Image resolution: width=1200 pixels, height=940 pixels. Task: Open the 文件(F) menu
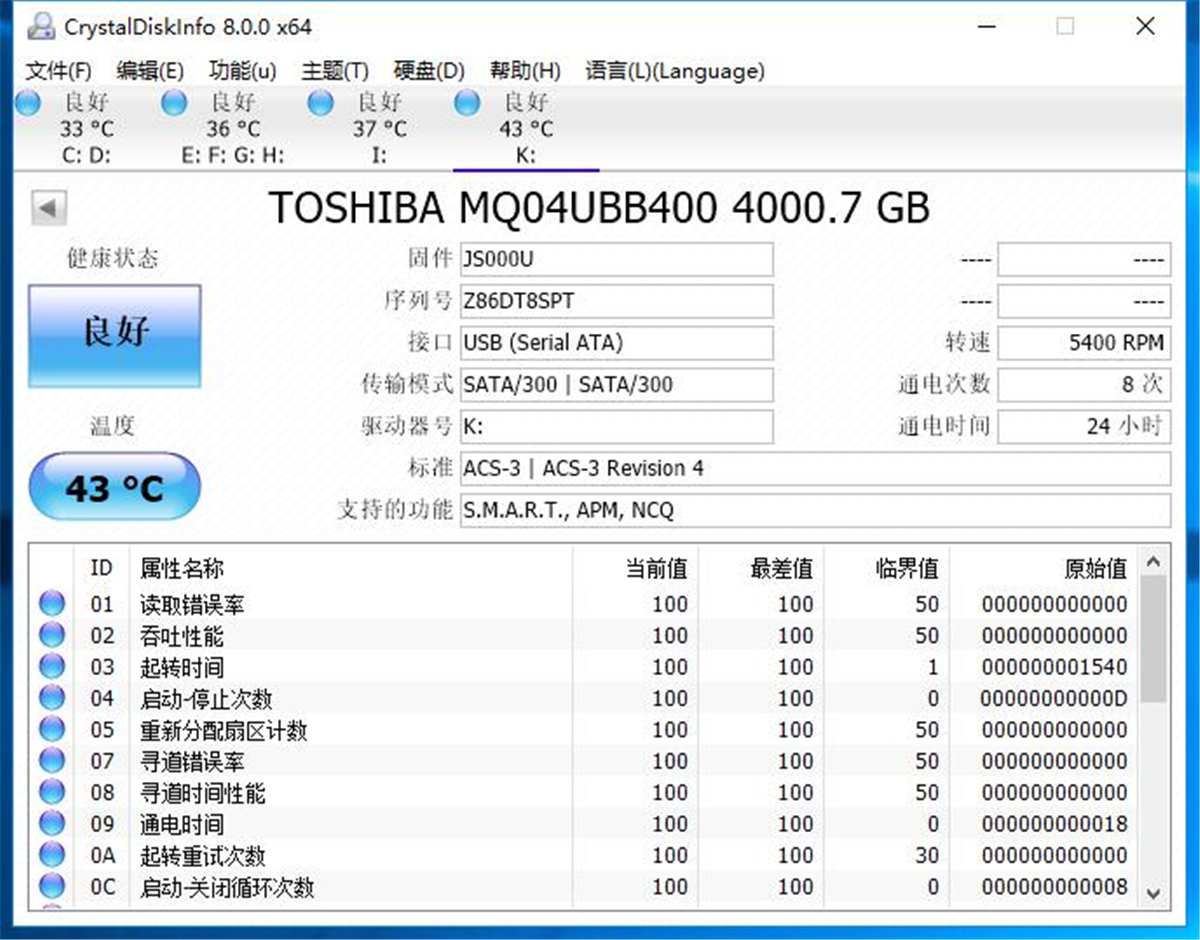click(57, 71)
